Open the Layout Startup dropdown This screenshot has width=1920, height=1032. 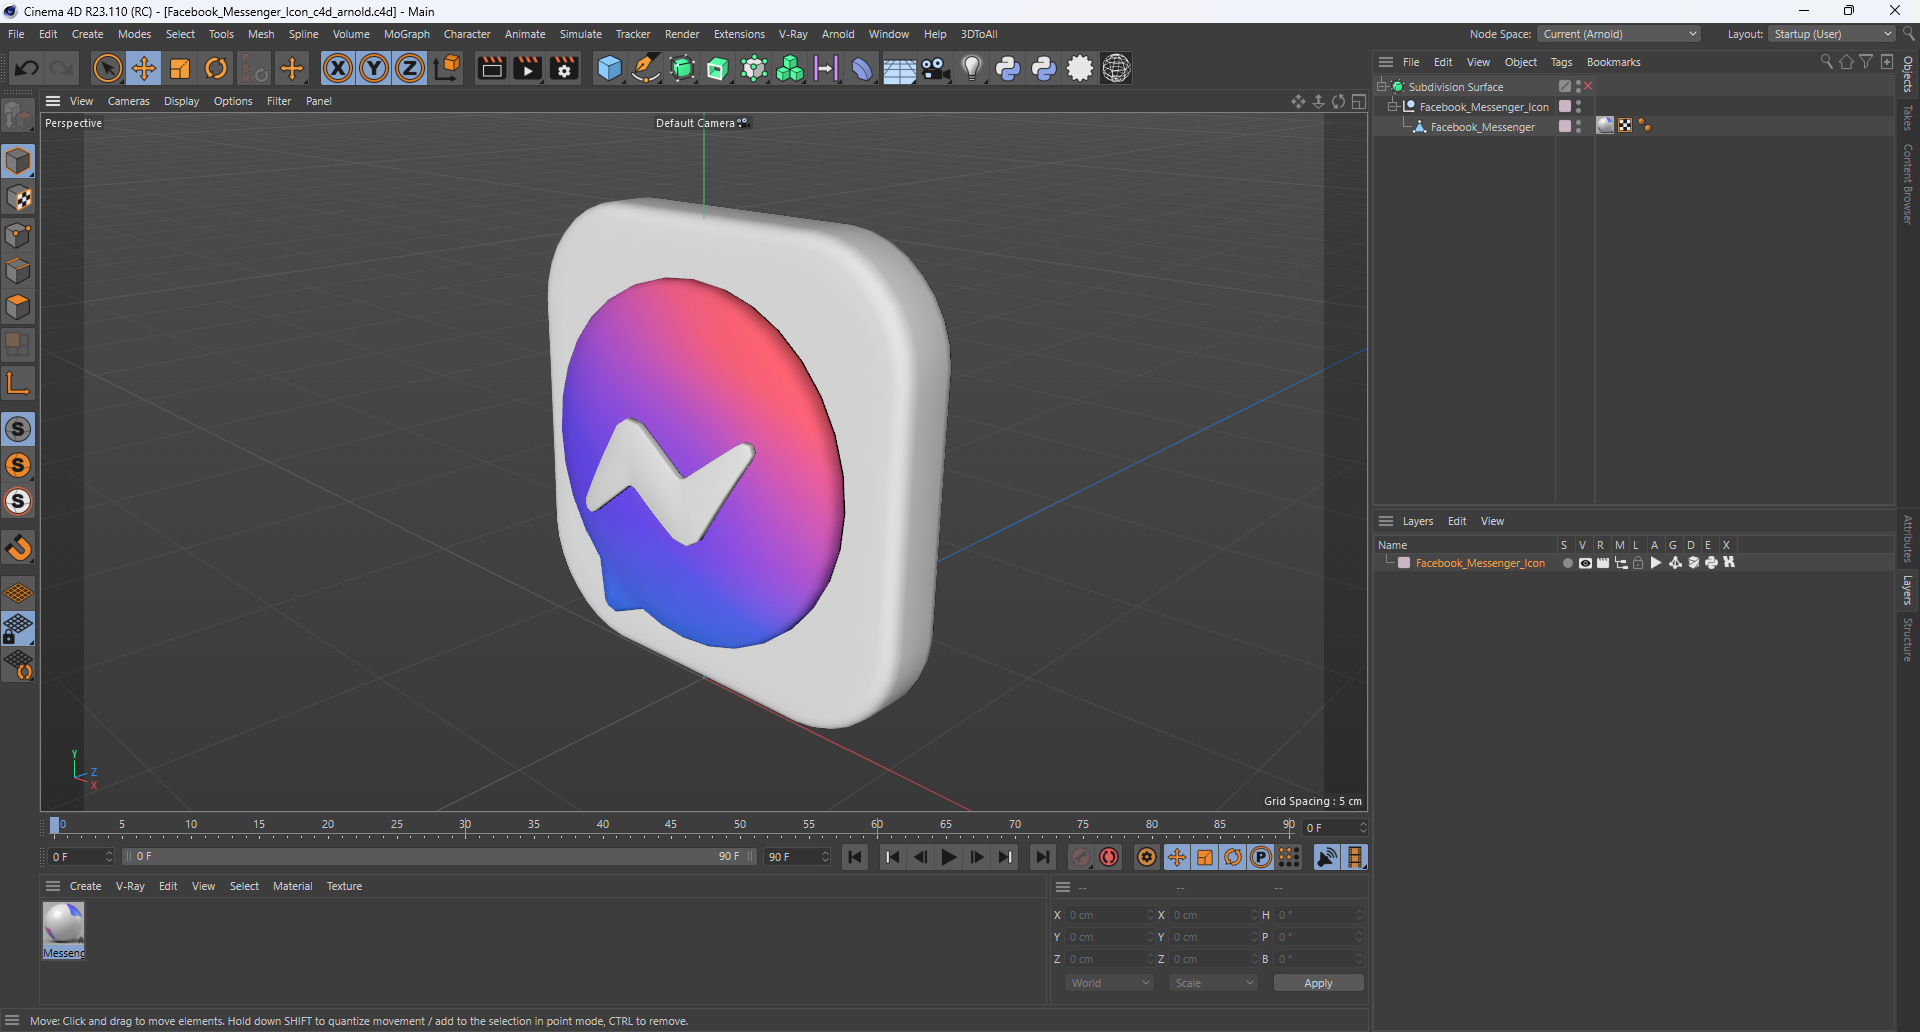tap(1832, 34)
